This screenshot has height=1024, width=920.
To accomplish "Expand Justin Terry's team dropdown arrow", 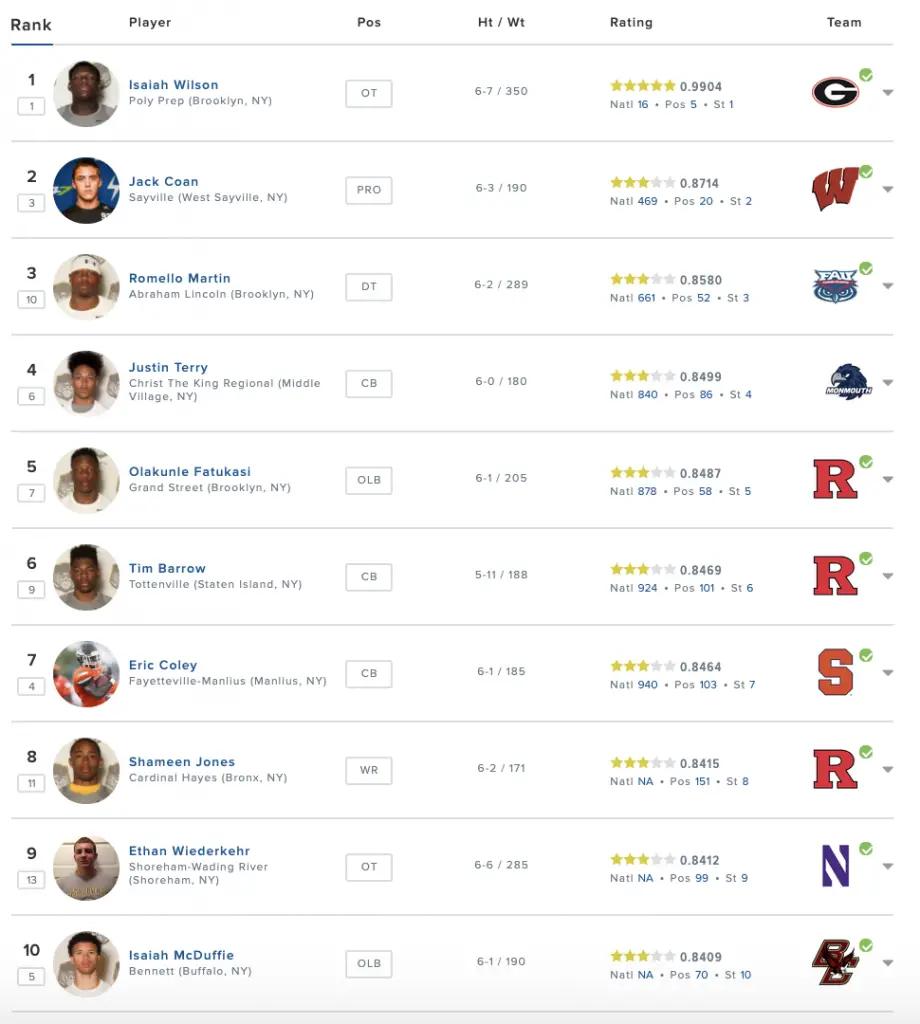I will (887, 382).
